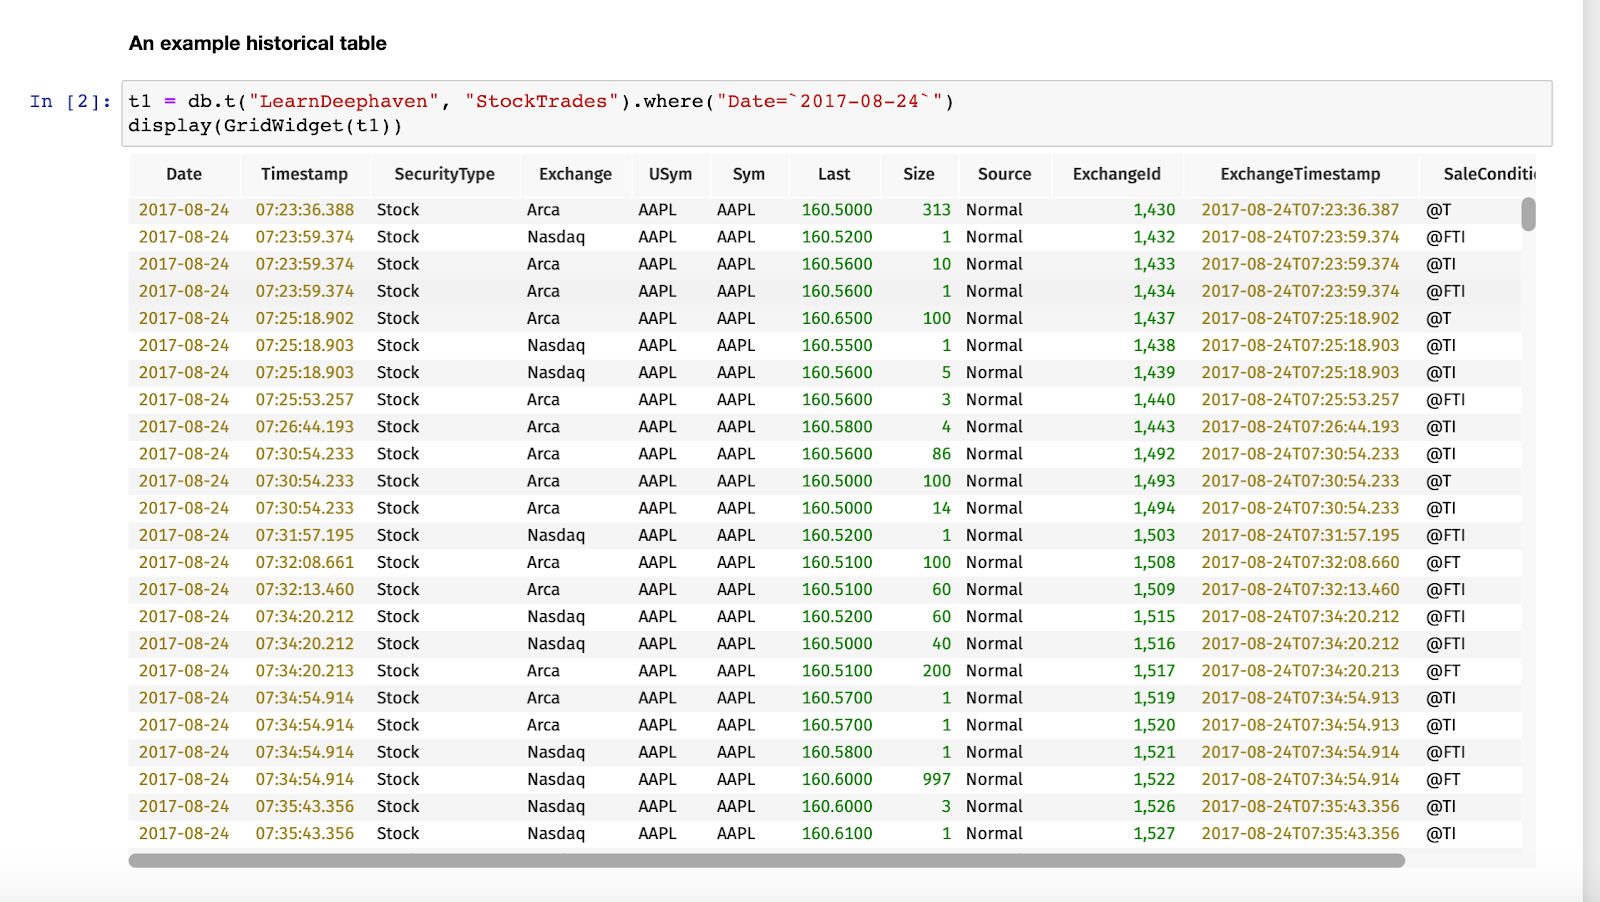
Task: Click SecurityType cell Stock in 07:23:36.388 row
Action: [398, 210]
